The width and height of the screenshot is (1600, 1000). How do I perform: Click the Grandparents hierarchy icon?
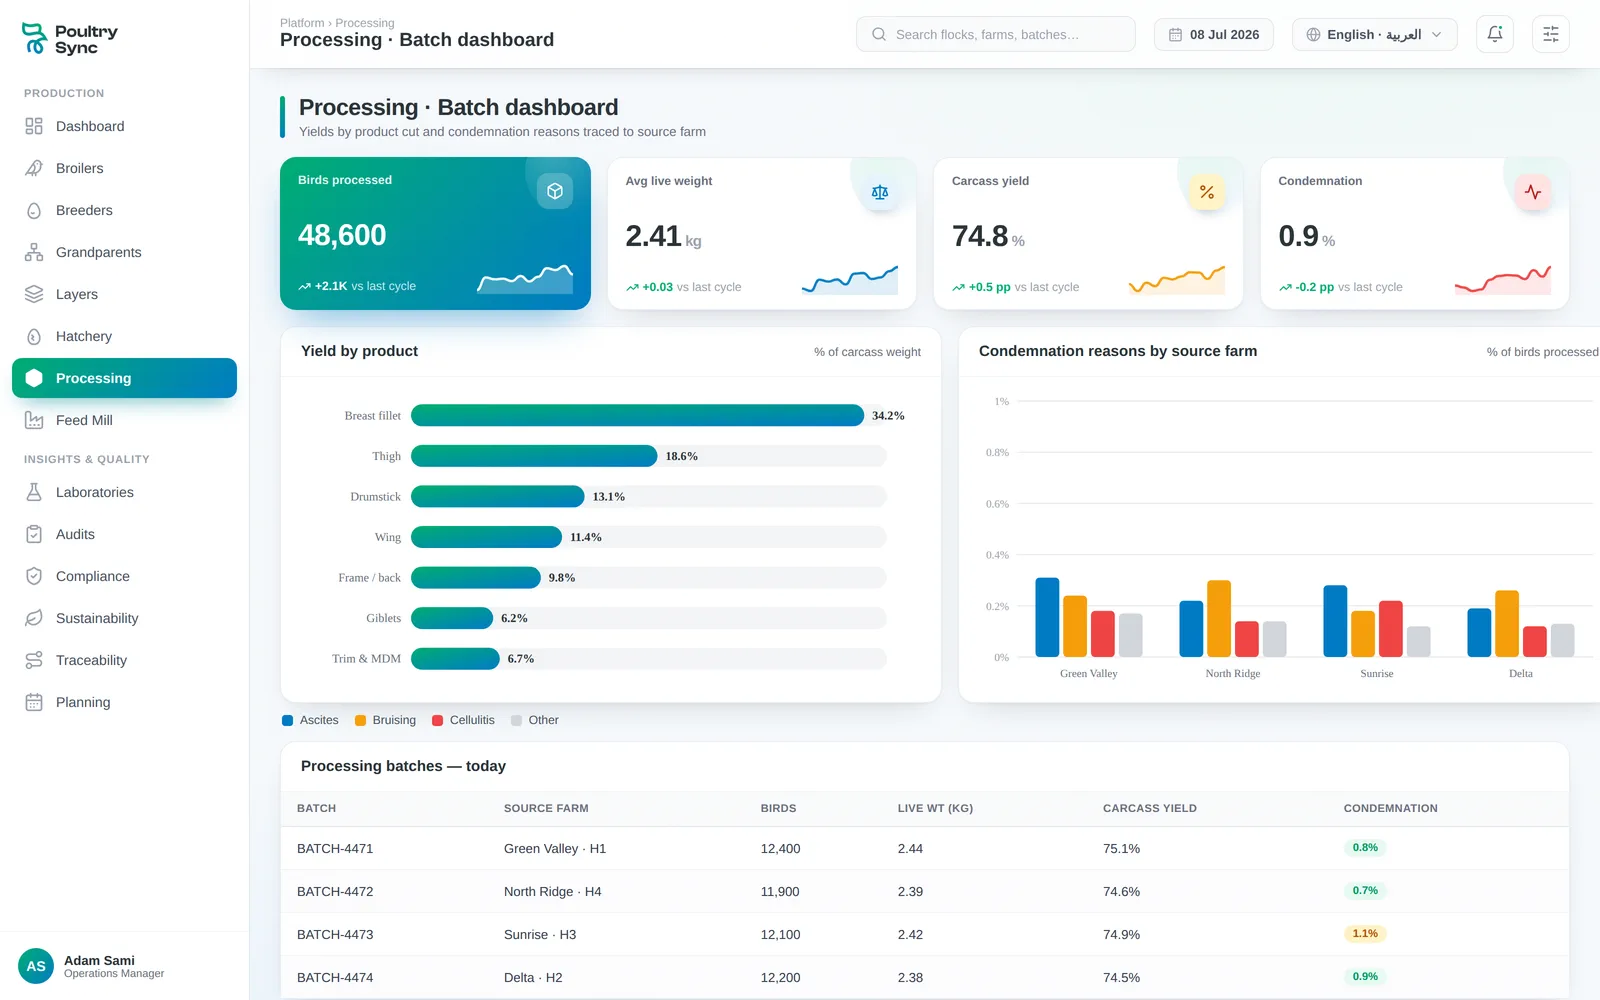34,252
